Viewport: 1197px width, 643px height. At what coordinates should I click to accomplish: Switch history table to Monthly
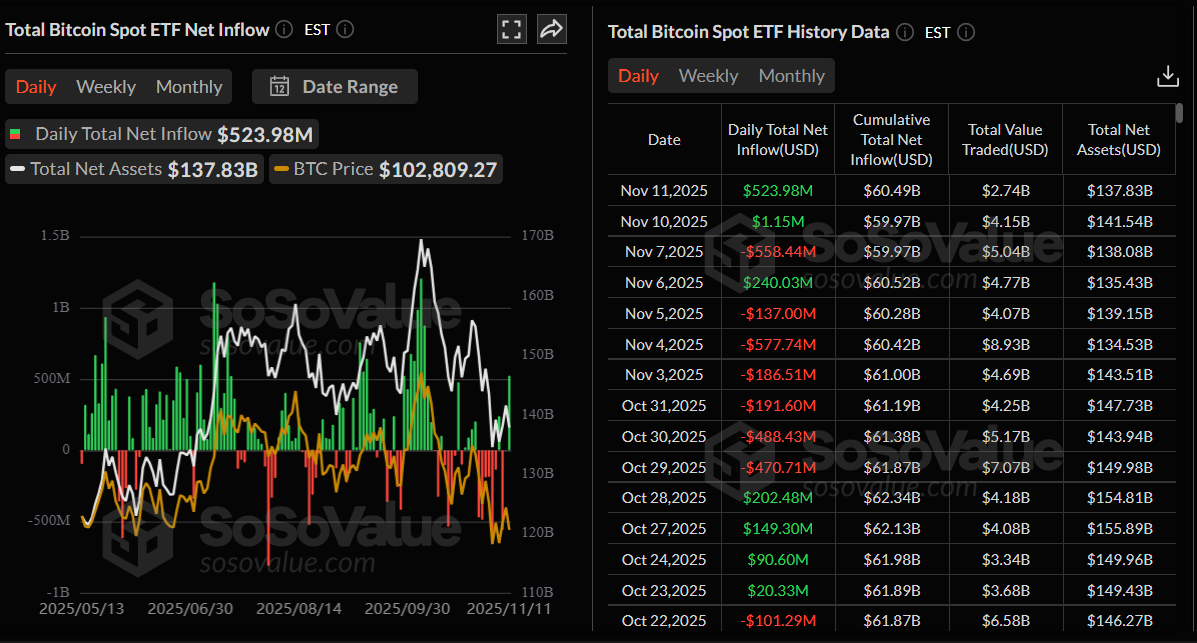pyautogui.click(x=791, y=76)
